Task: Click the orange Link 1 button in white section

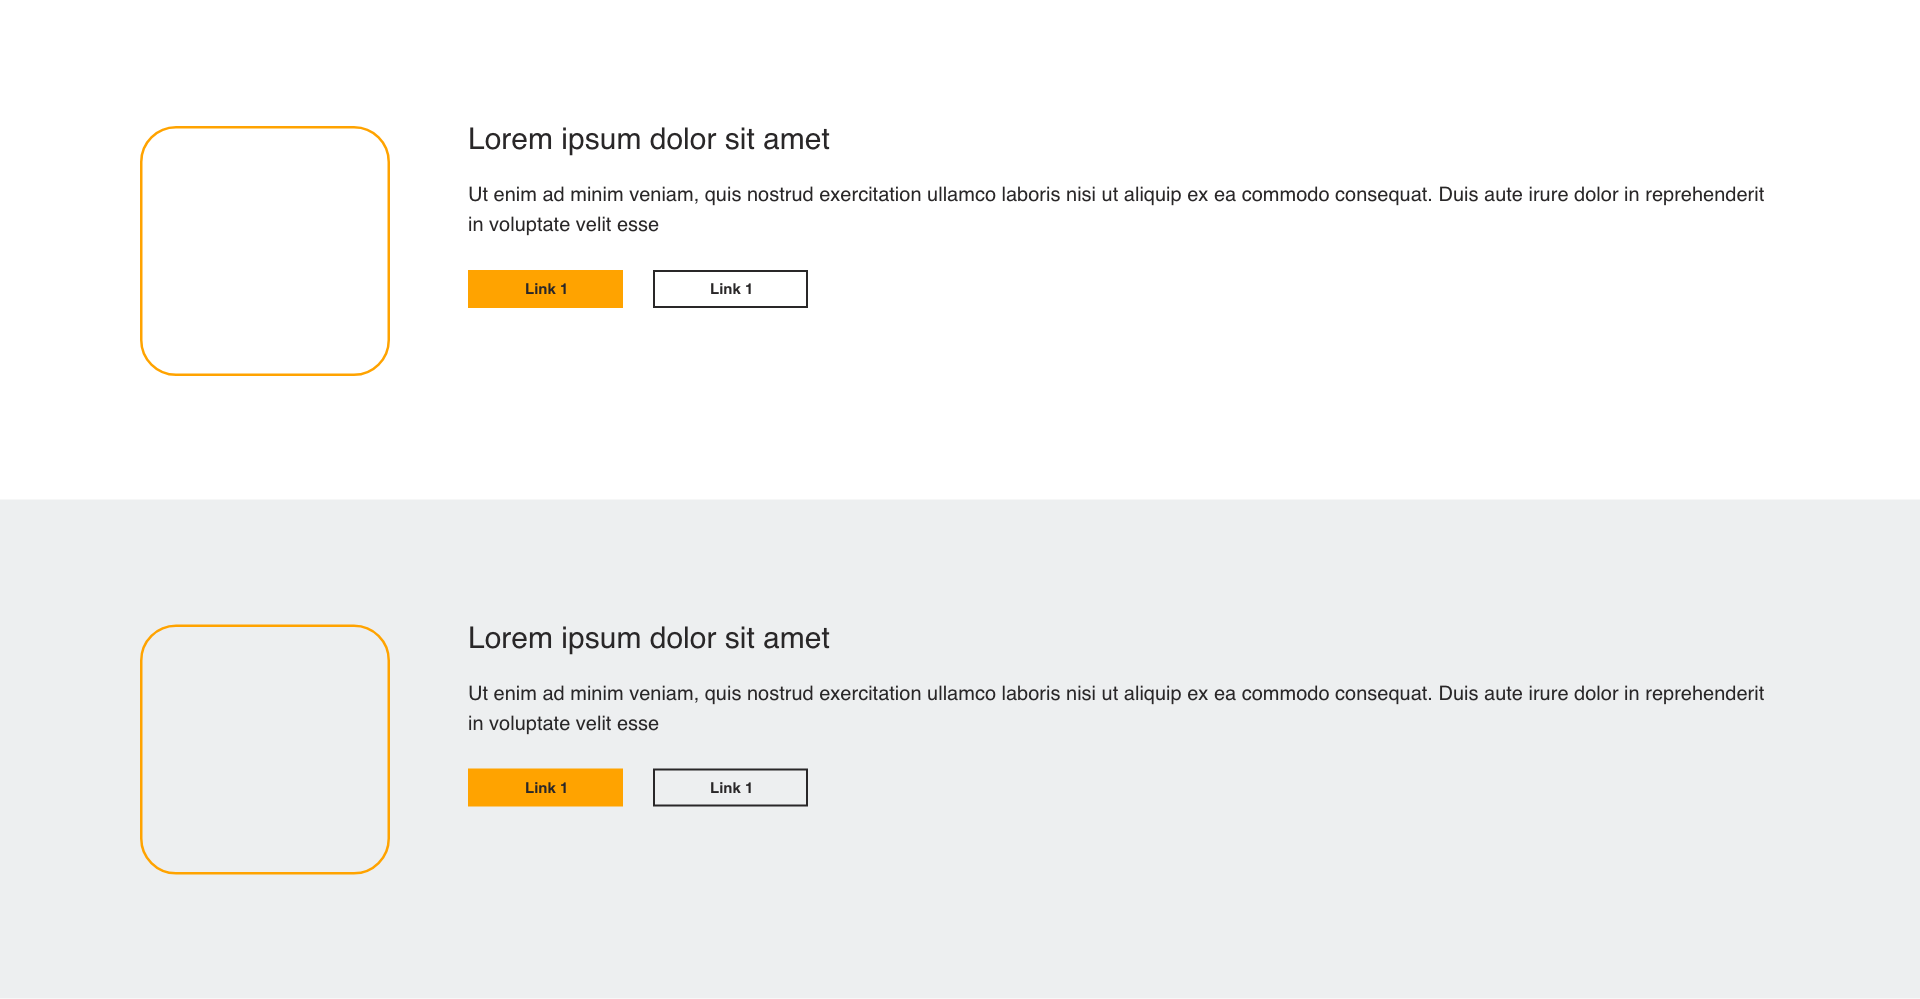Action: 545,289
